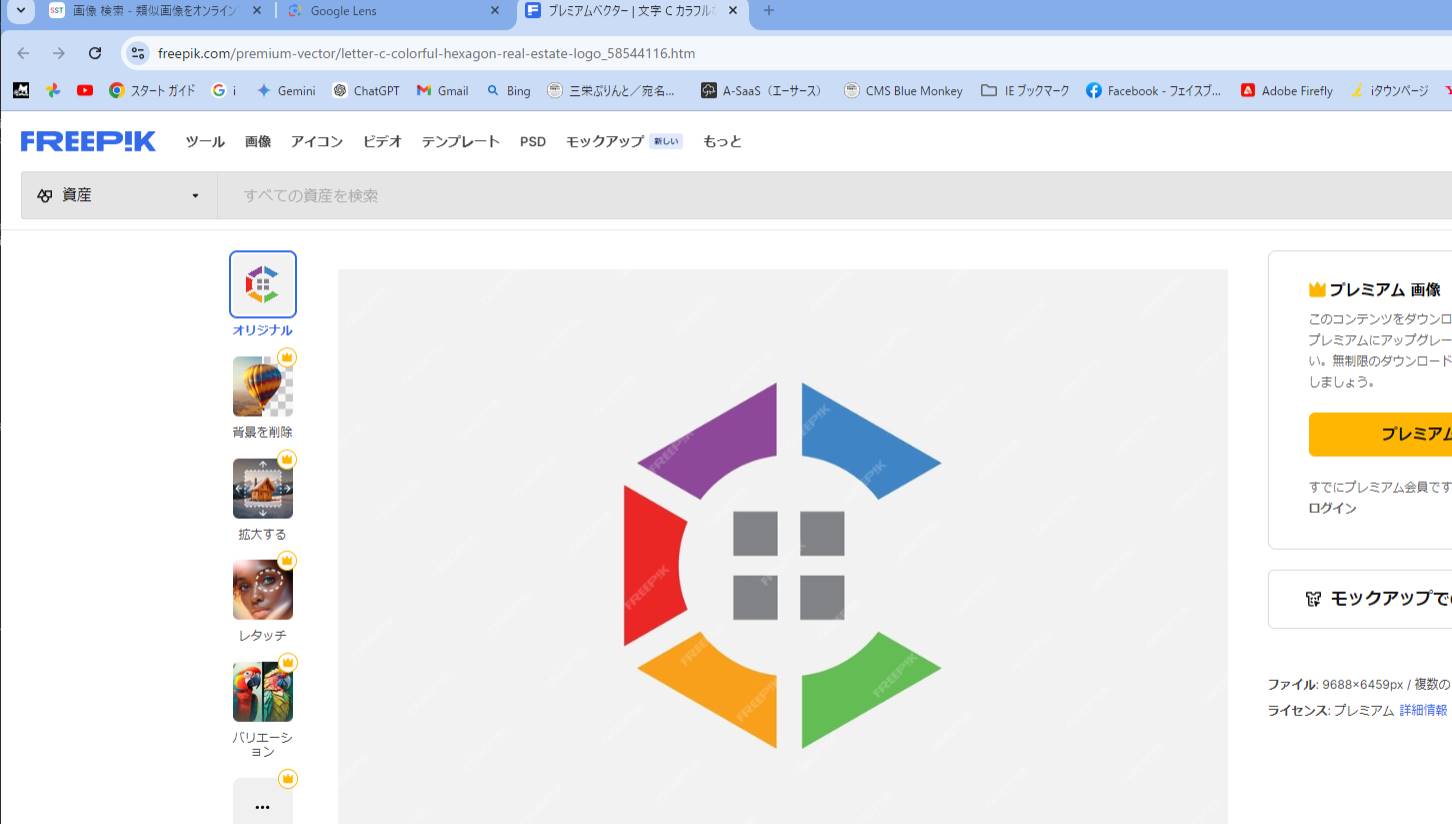Open the Facebook bookmark
The width and height of the screenshot is (1452, 824).
point(1153,90)
